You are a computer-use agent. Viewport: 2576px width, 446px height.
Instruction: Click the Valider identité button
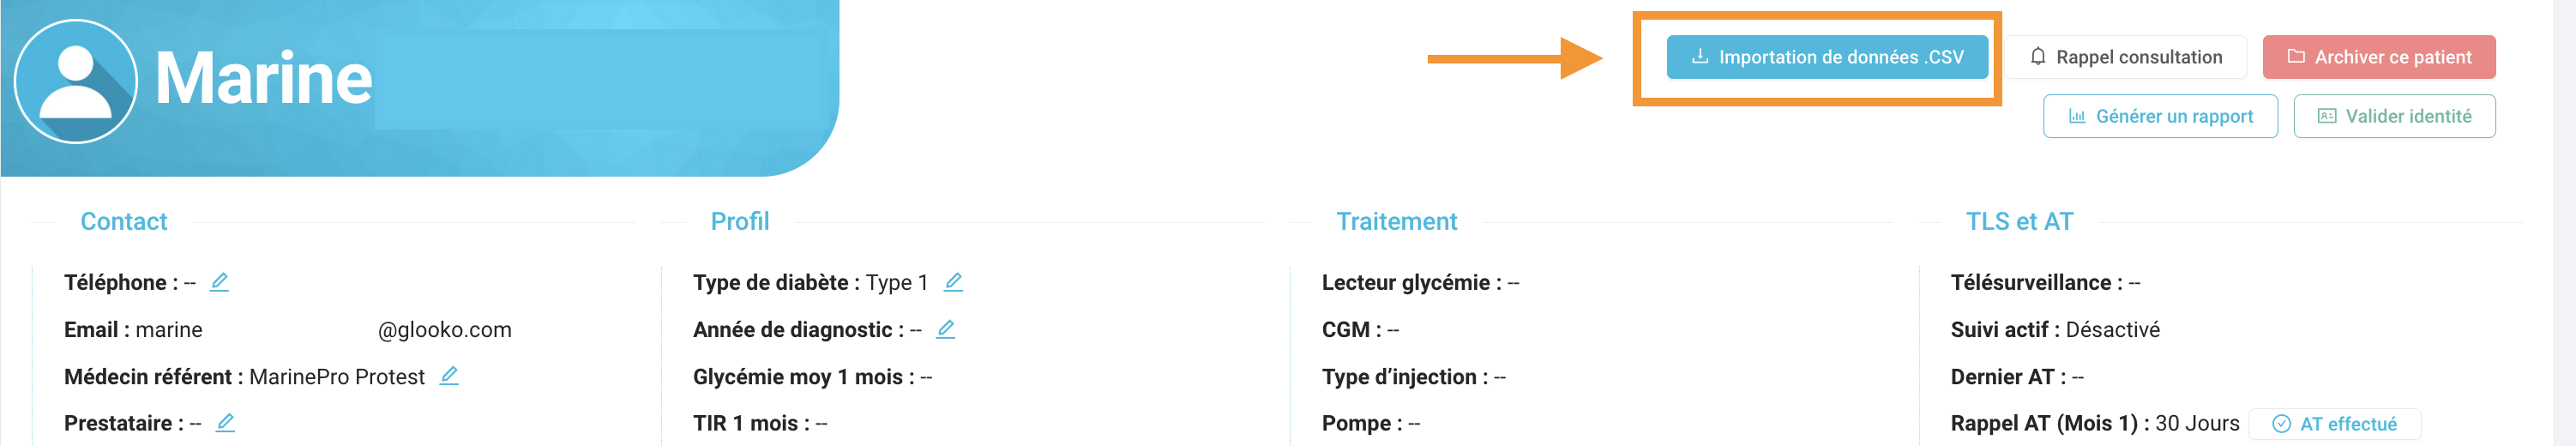pyautogui.click(x=2394, y=116)
